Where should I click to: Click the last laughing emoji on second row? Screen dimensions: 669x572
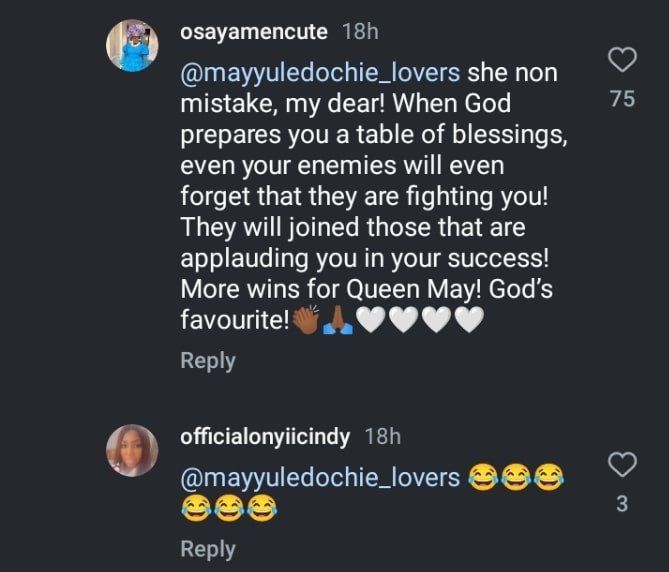tap(262, 509)
